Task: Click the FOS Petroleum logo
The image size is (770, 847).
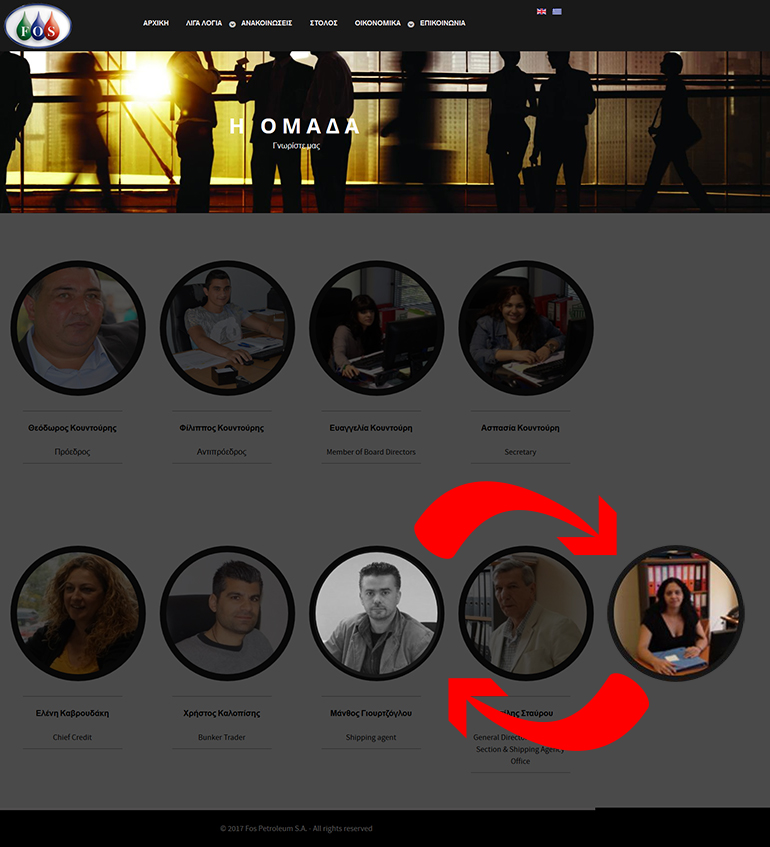Action: click(38, 25)
